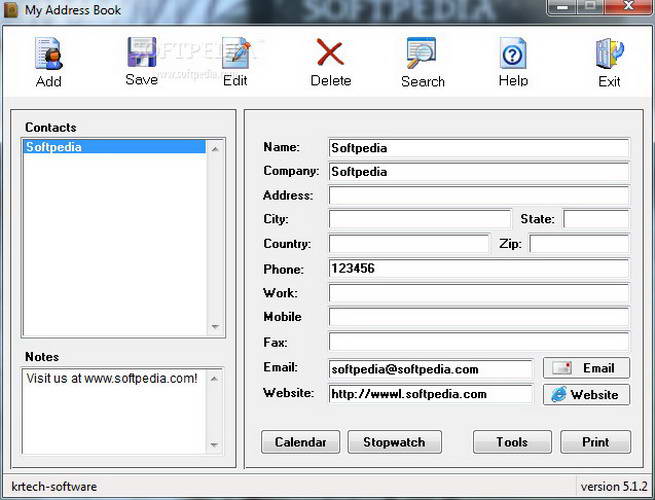
Task: Click the Fax input field
Action: coord(479,342)
